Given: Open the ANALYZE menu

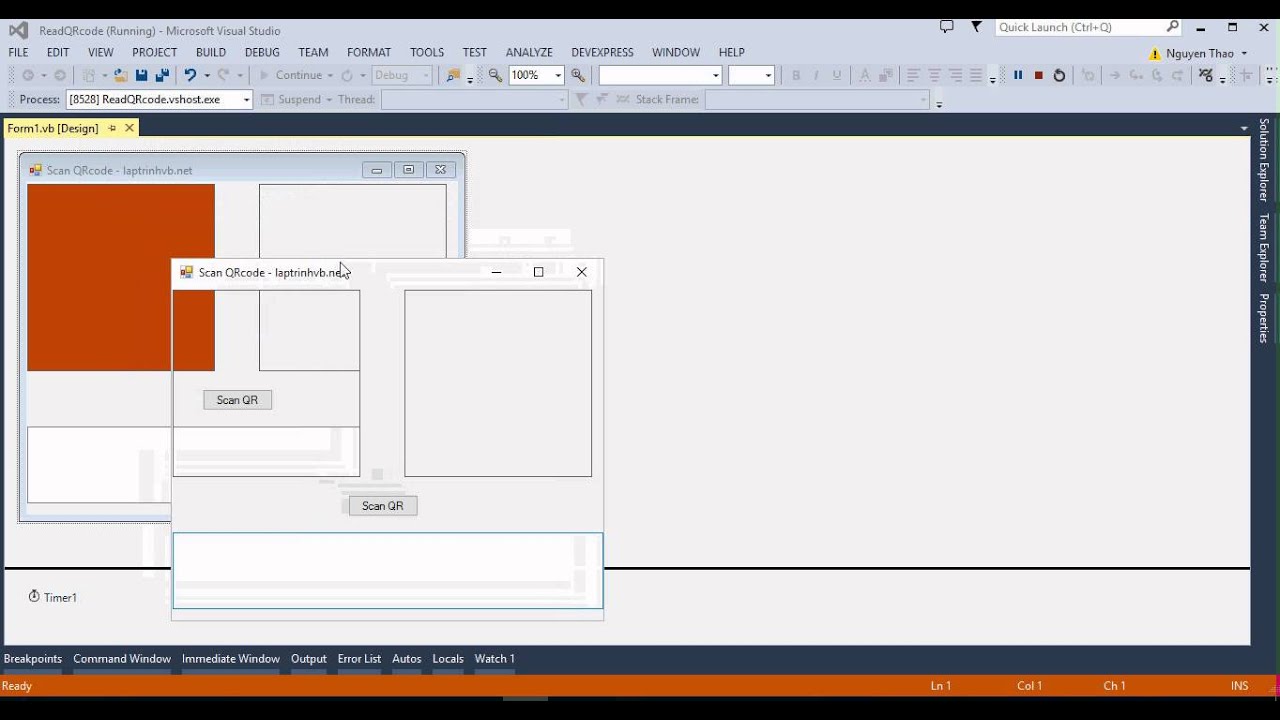Looking at the screenshot, I should [529, 52].
